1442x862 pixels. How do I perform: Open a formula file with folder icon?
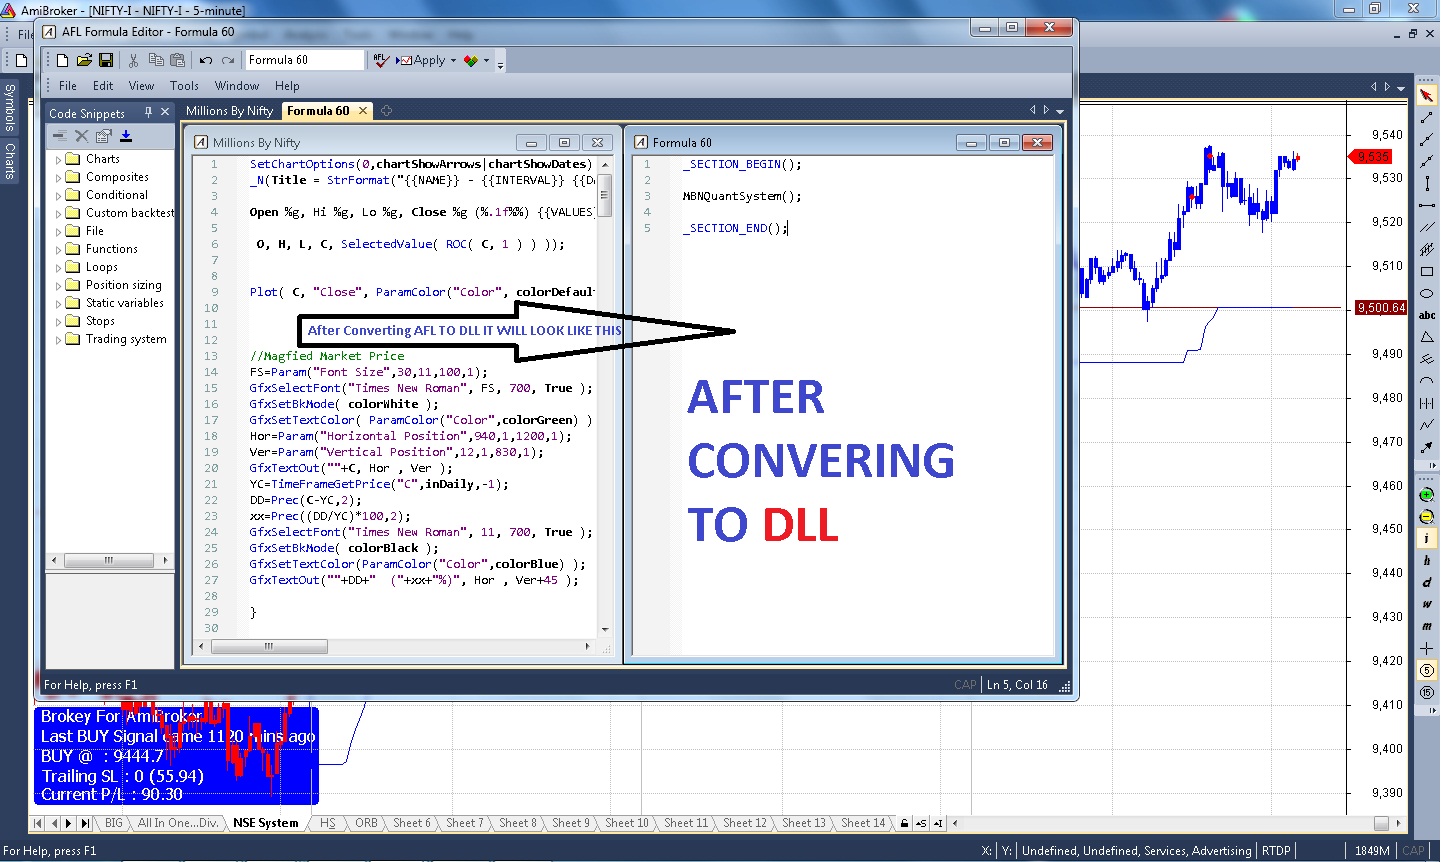pyautogui.click(x=84, y=60)
